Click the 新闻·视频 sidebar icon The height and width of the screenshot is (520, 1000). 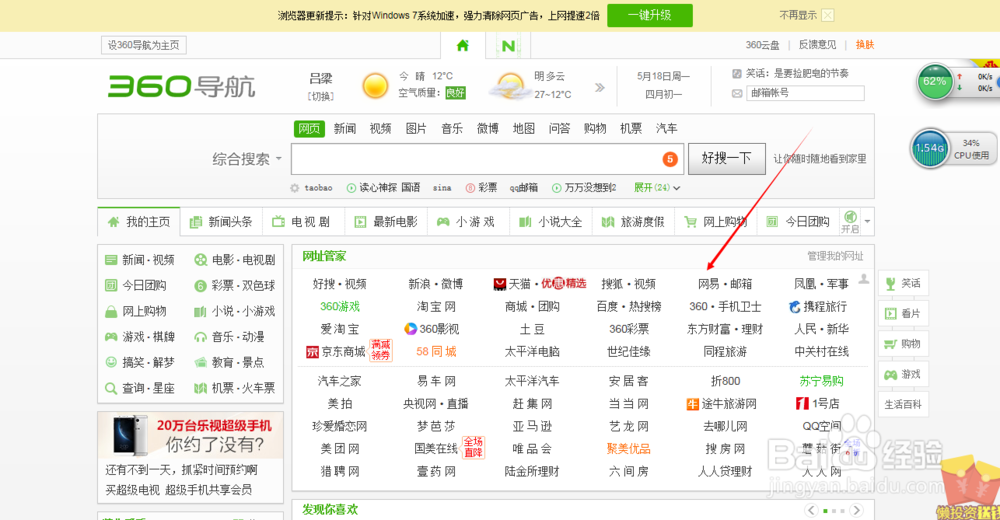tap(111, 260)
